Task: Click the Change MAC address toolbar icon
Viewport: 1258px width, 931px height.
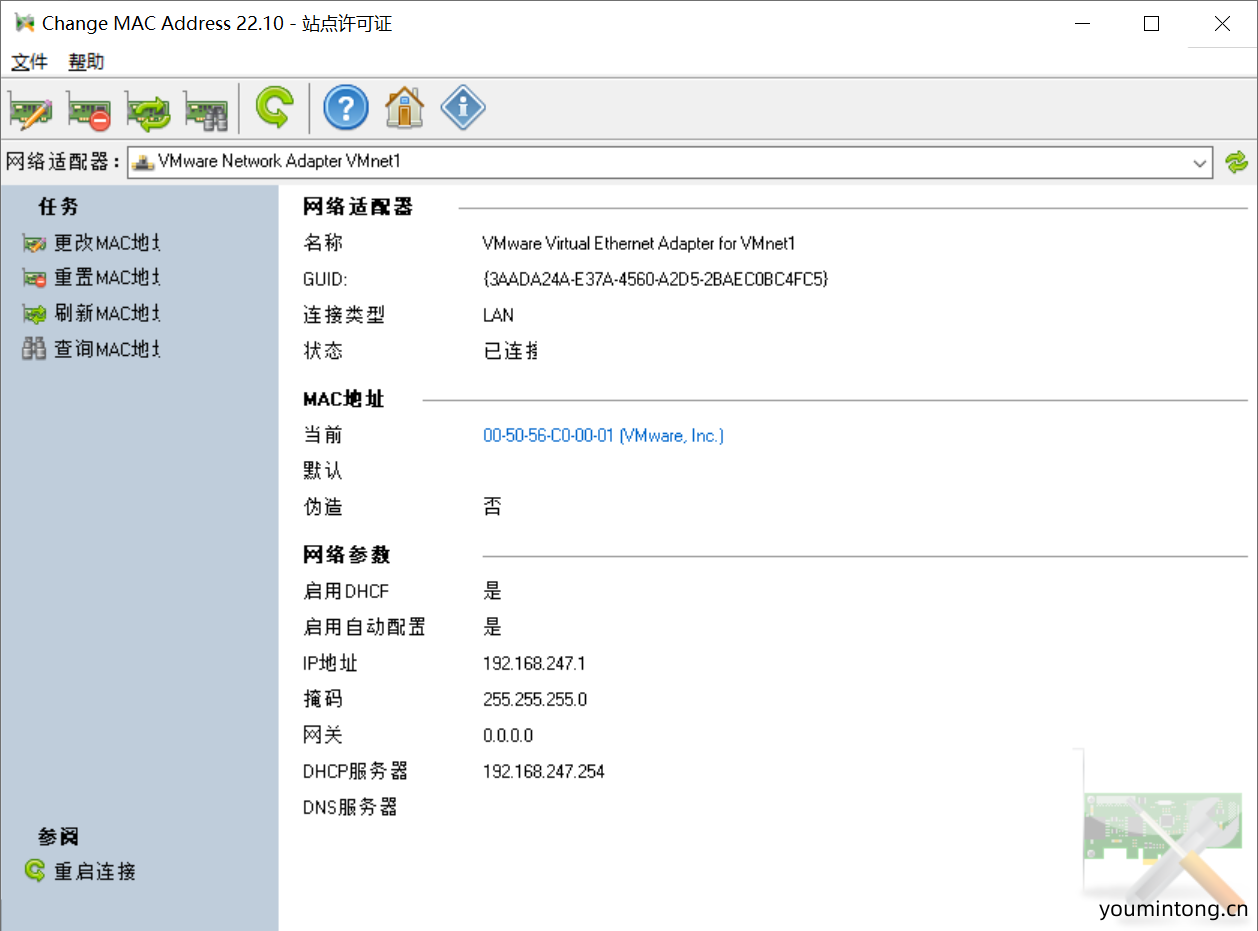Action: (30, 108)
